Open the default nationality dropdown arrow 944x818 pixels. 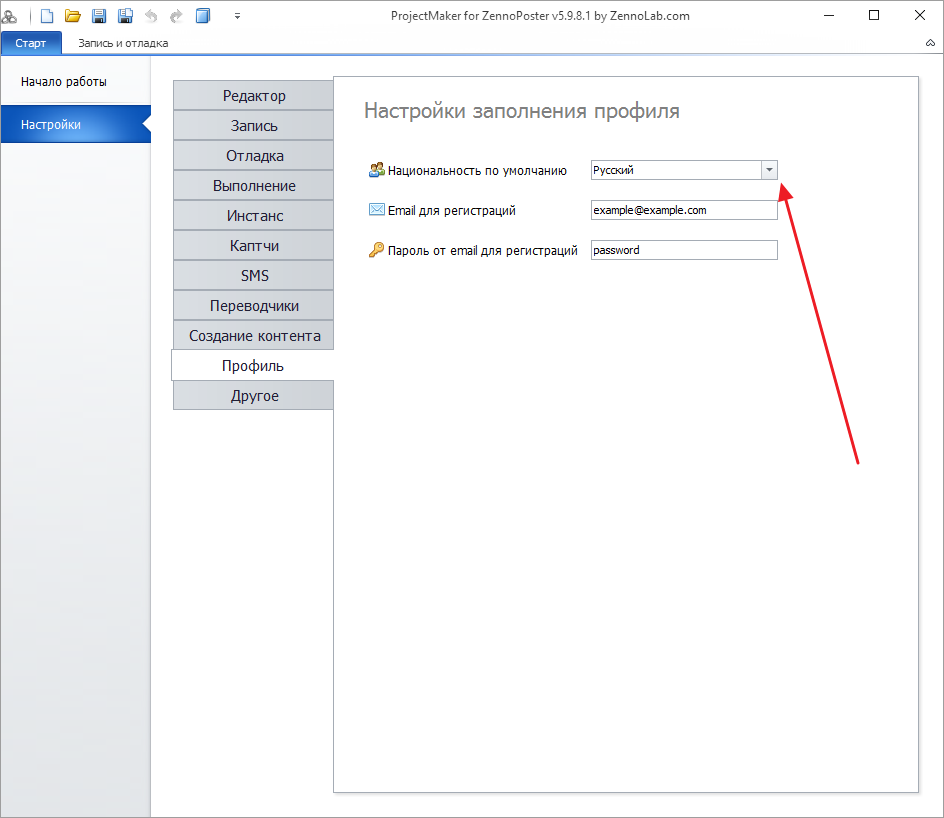tap(769, 170)
